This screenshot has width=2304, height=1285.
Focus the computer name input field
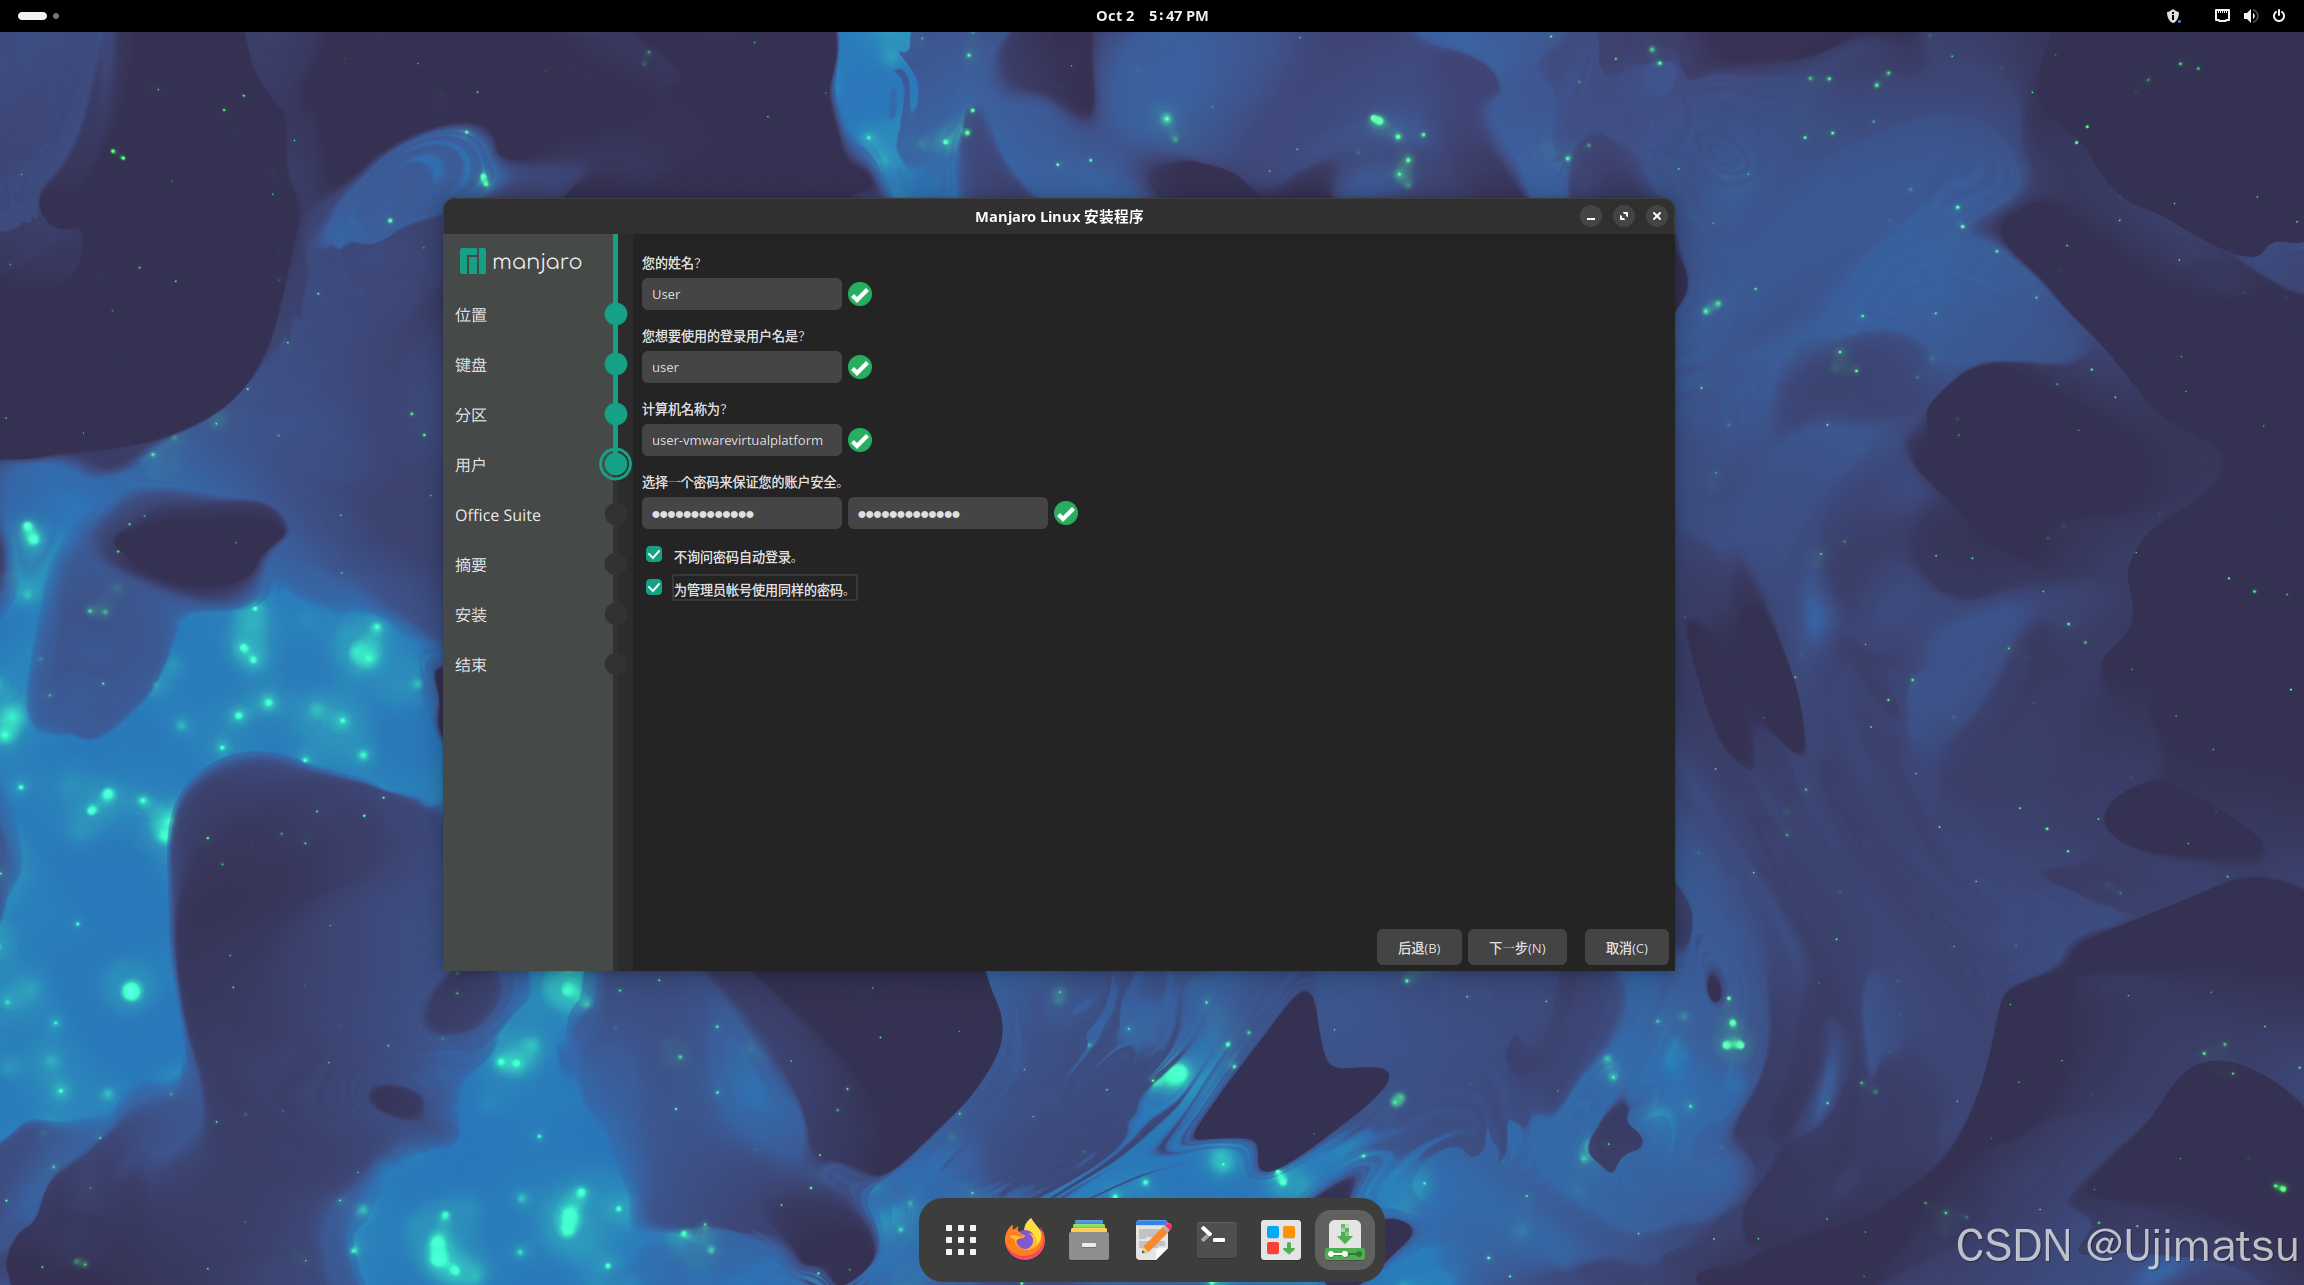740,440
